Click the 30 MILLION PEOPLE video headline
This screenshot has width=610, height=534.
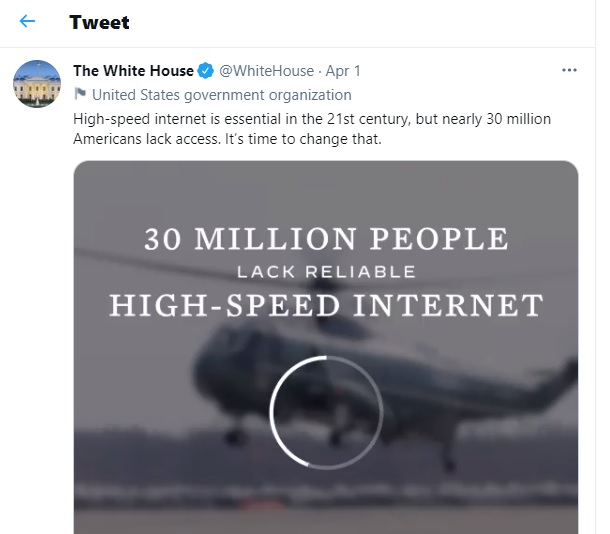pyautogui.click(x=326, y=239)
